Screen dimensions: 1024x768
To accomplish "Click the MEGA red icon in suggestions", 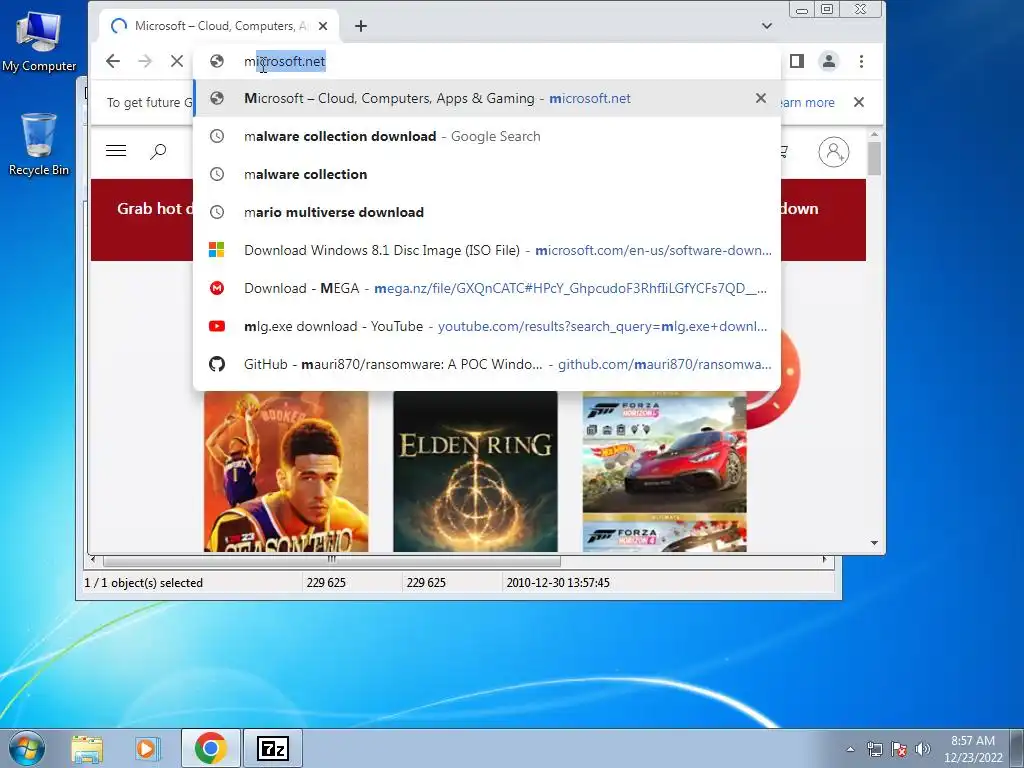I will tap(216, 288).
